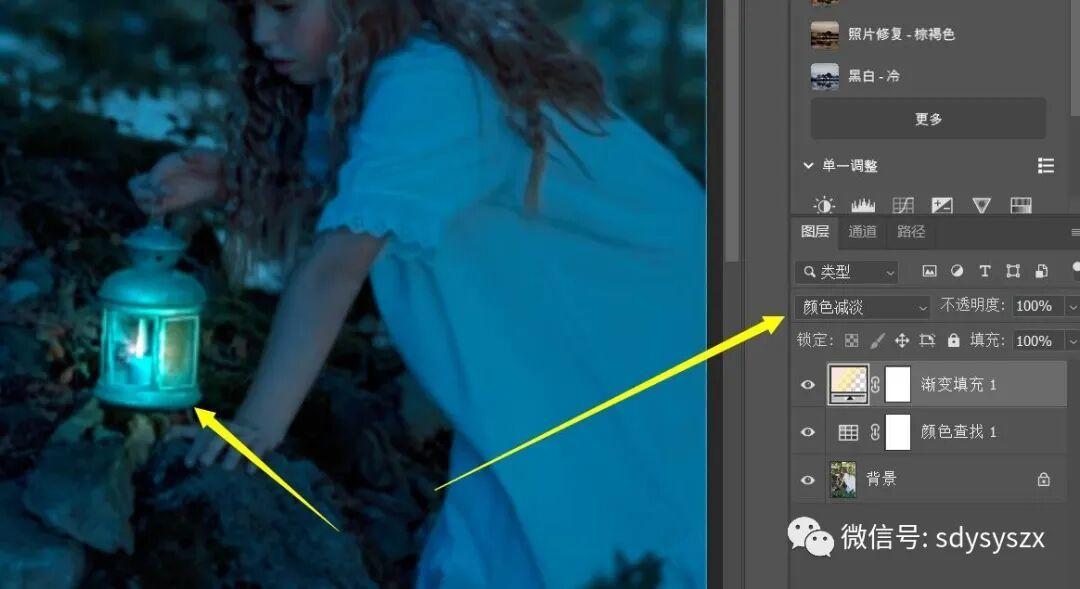
Task: Add a Vibrance adjustment
Action: point(982,205)
